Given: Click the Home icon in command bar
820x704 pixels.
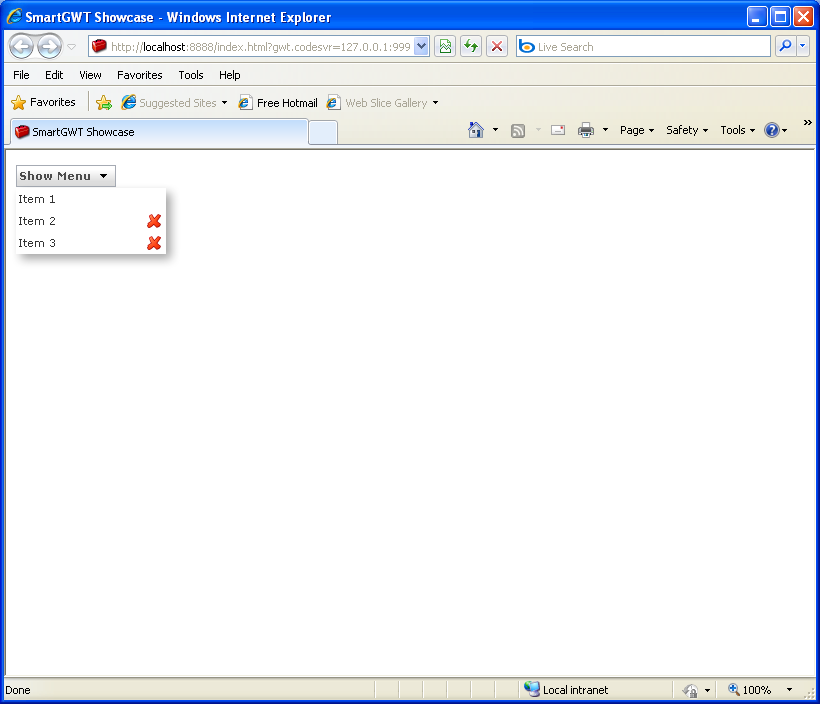Looking at the screenshot, I should tap(476, 130).
